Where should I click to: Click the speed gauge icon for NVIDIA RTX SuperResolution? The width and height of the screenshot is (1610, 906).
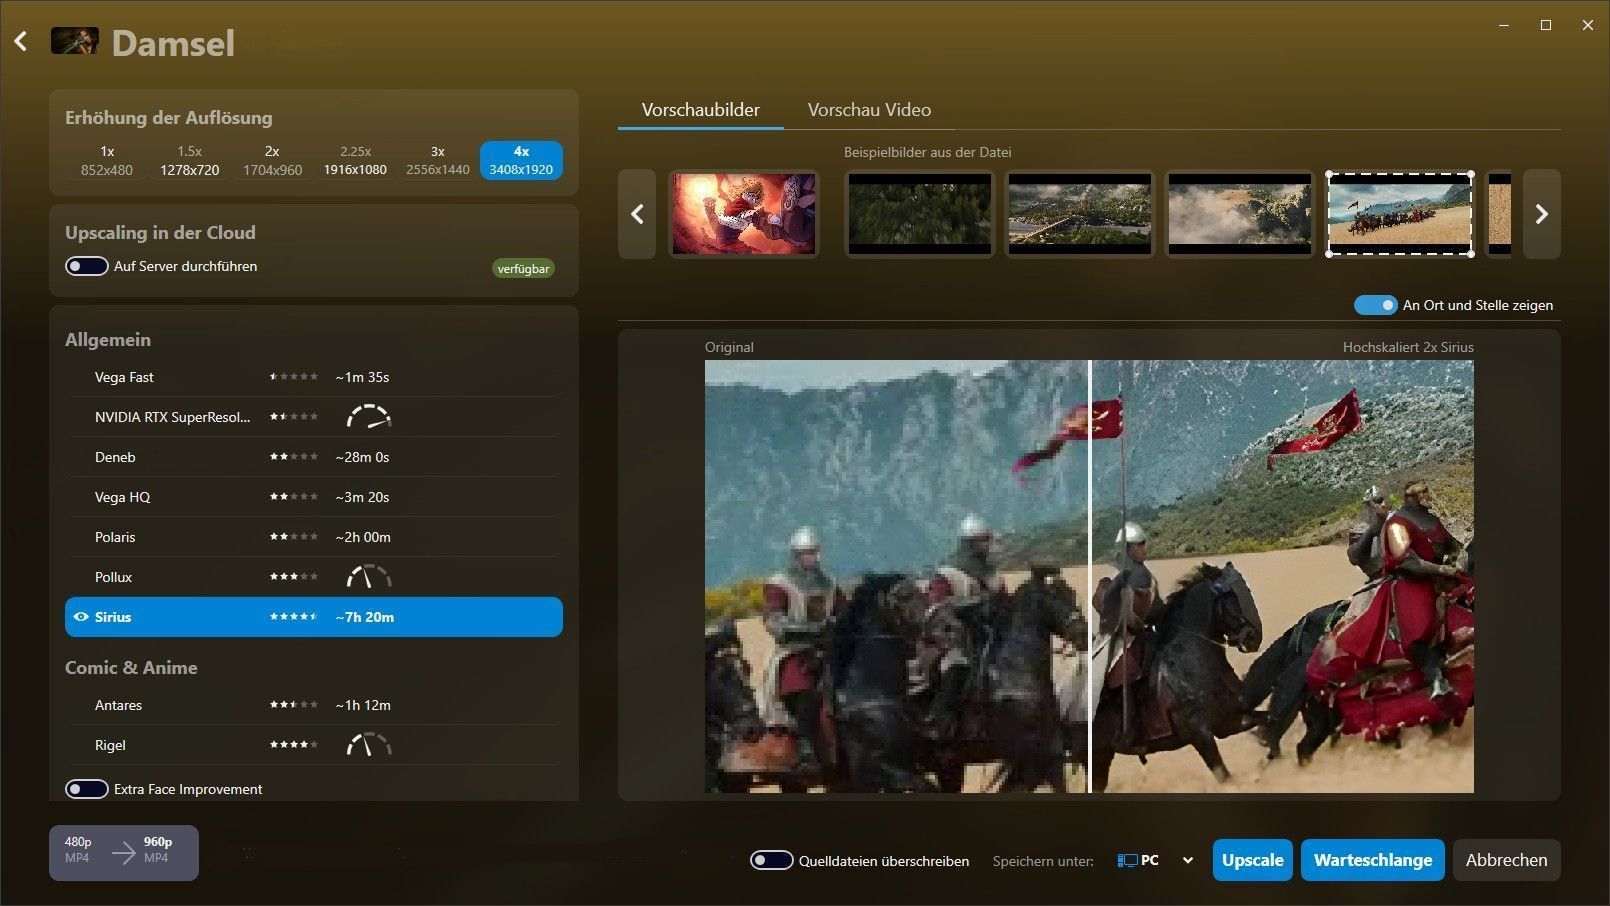coord(368,417)
